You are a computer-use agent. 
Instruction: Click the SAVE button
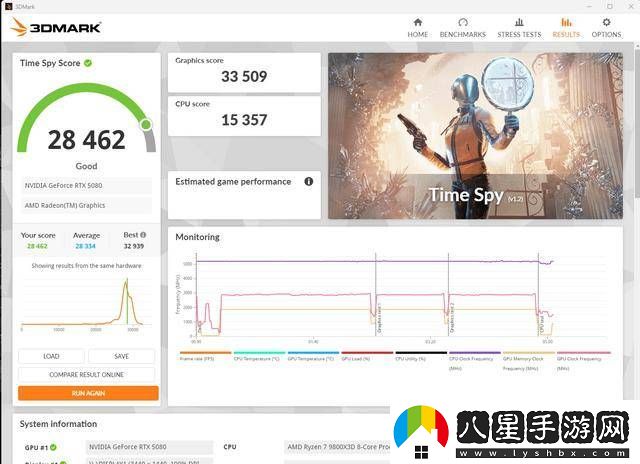[122, 356]
